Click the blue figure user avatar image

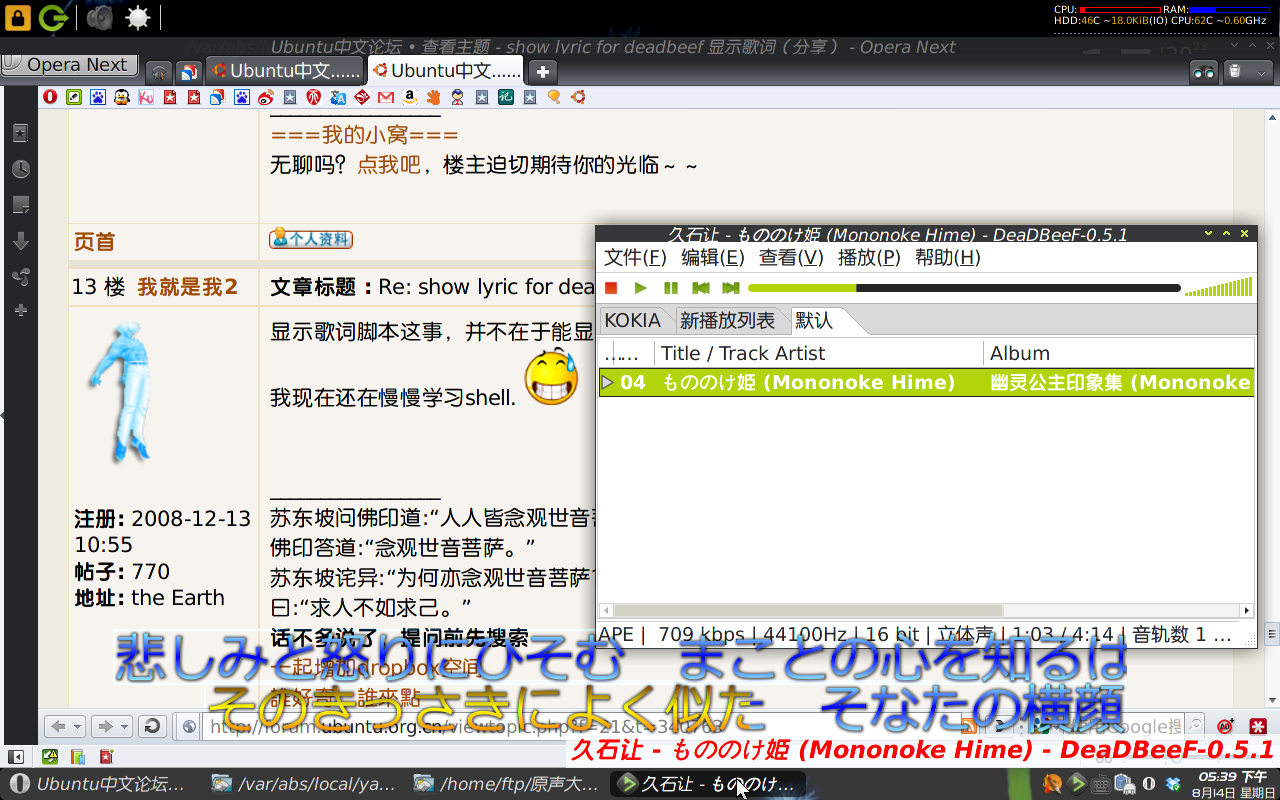pos(121,391)
